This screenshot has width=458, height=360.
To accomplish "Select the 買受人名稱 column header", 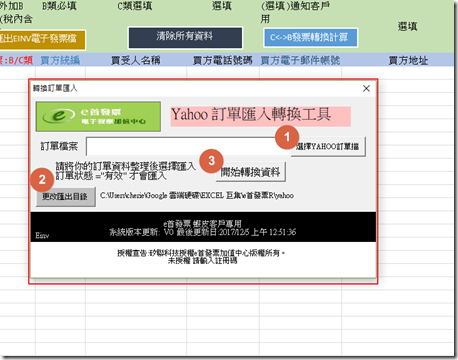I will click(136, 60).
